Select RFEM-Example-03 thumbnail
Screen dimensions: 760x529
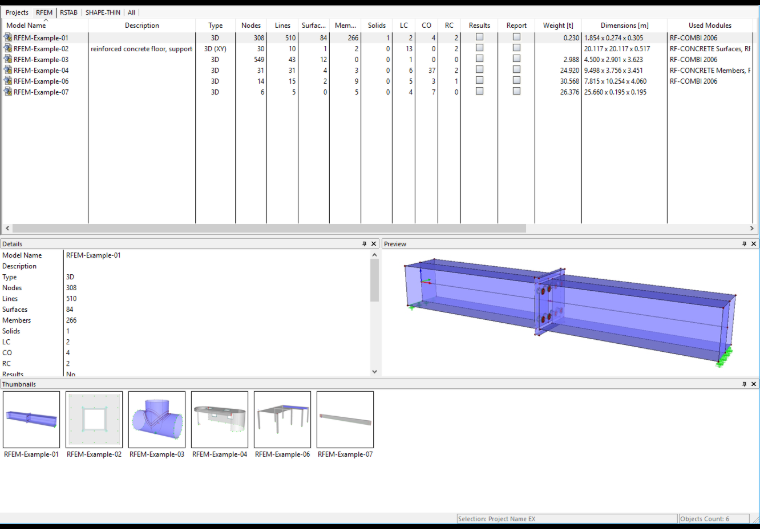(157, 419)
